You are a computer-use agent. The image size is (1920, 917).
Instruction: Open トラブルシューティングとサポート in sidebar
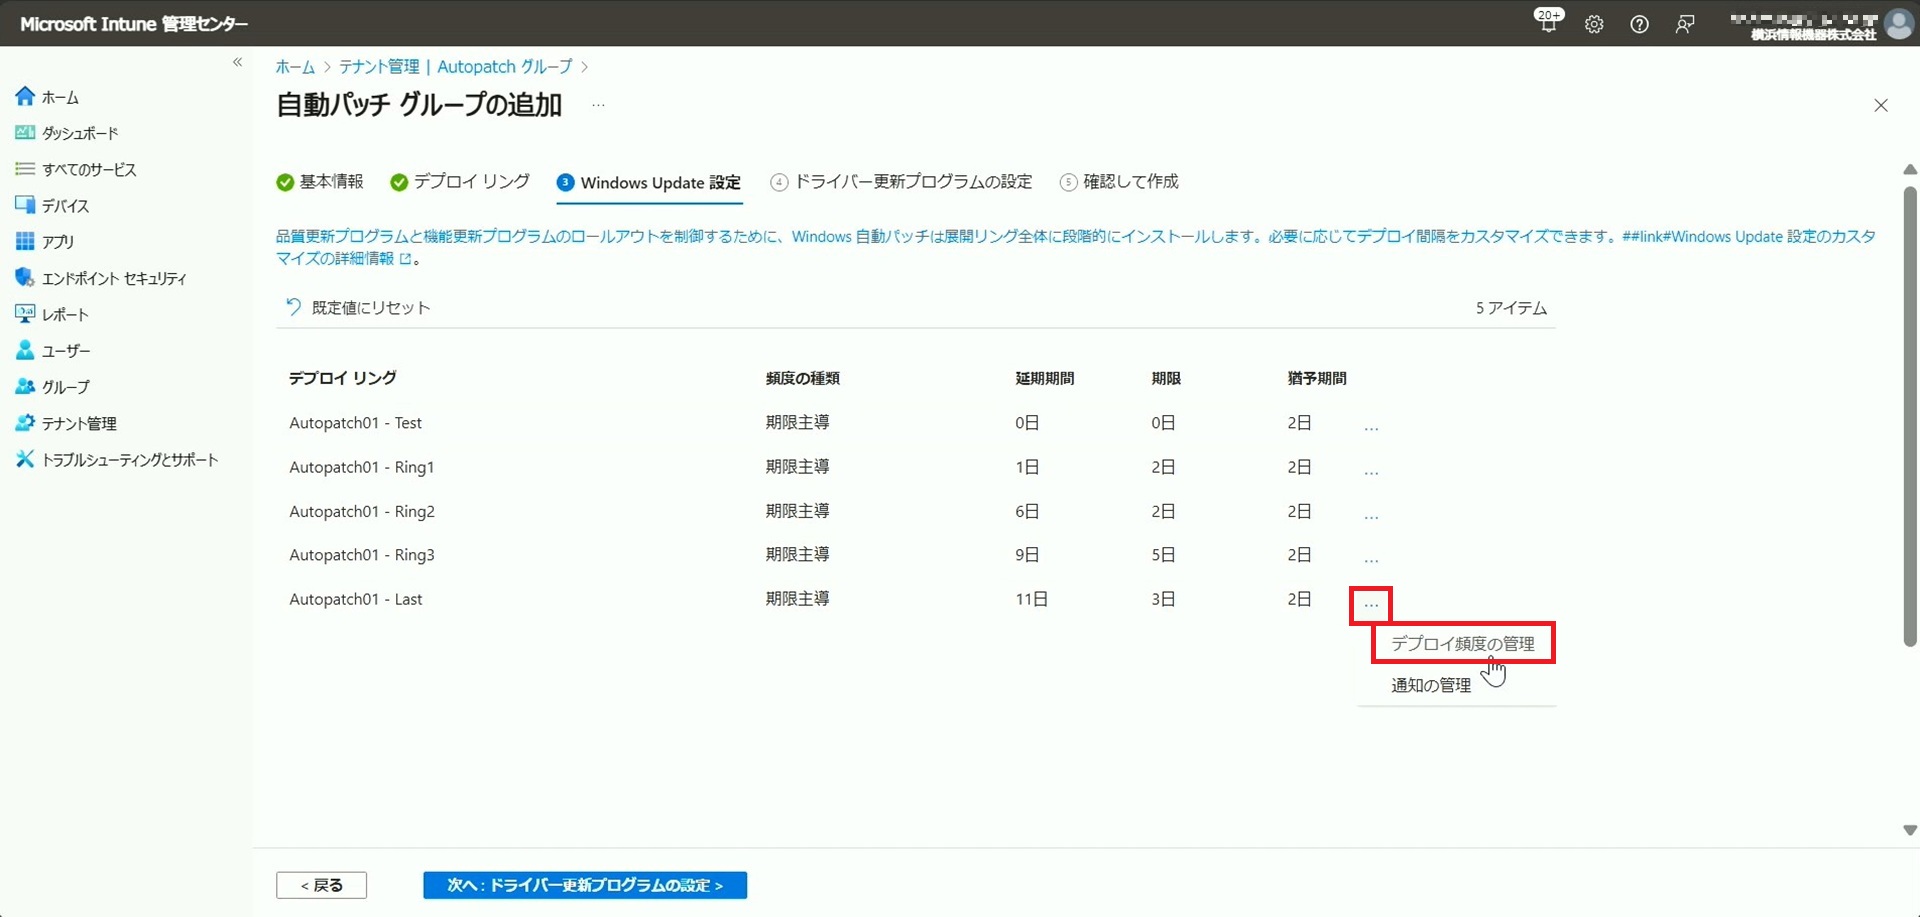pyautogui.click(x=129, y=460)
